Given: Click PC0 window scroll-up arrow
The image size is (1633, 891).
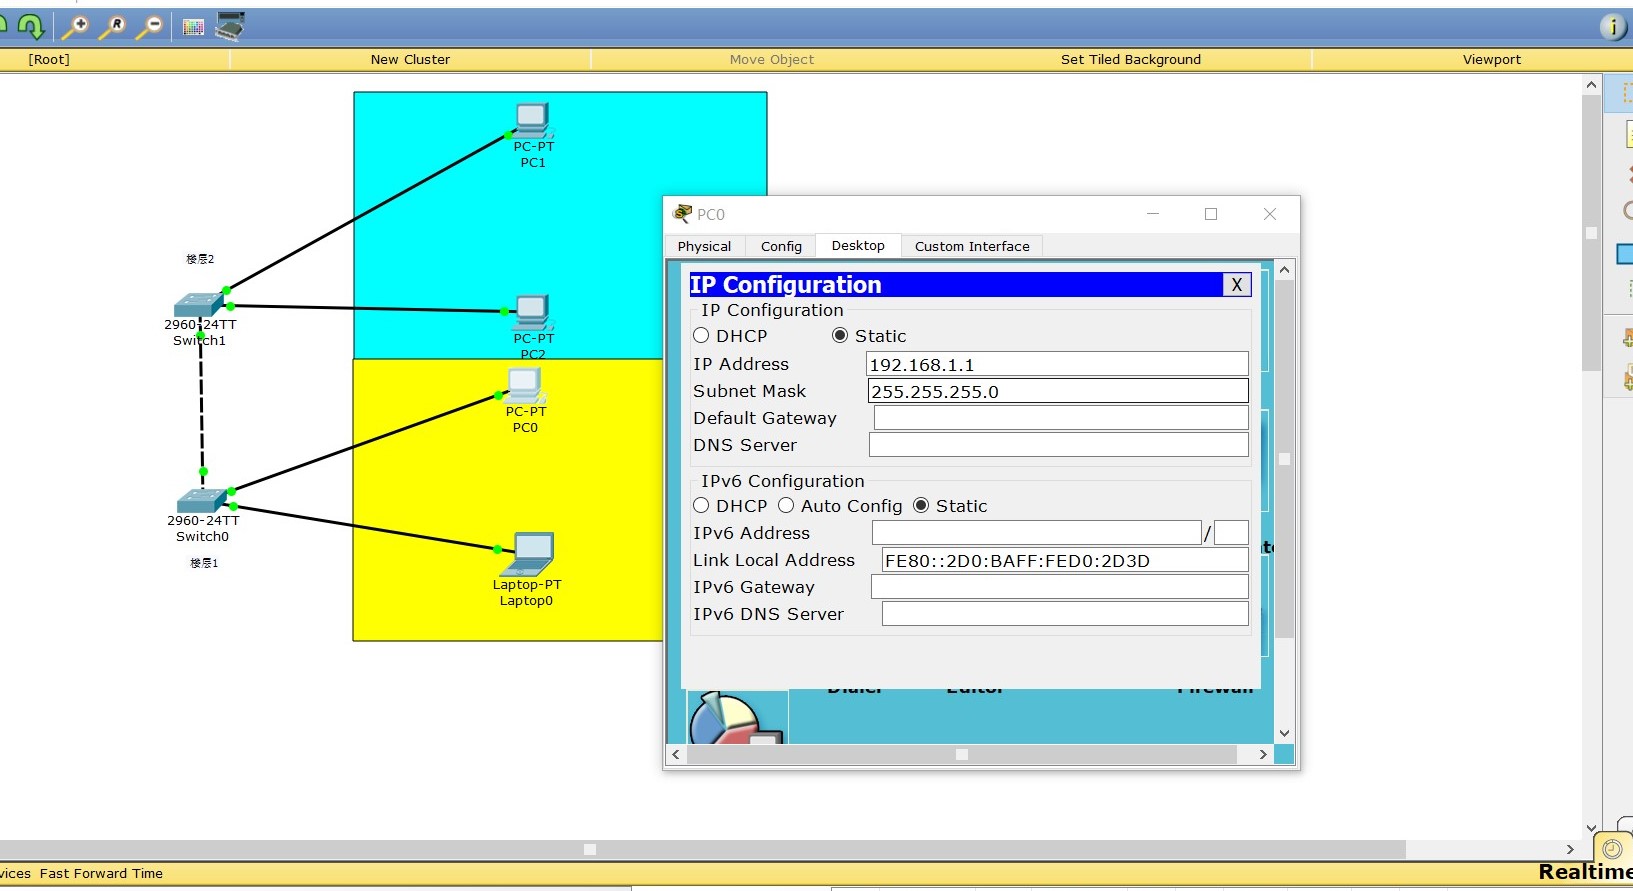Looking at the screenshot, I should tap(1285, 270).
